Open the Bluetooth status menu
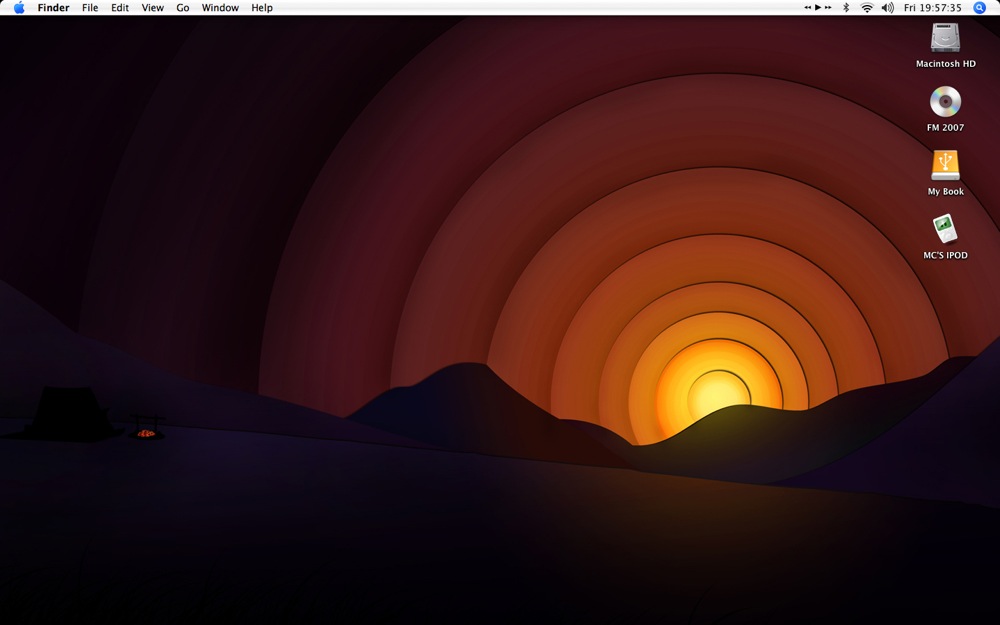 pos(846,8)
